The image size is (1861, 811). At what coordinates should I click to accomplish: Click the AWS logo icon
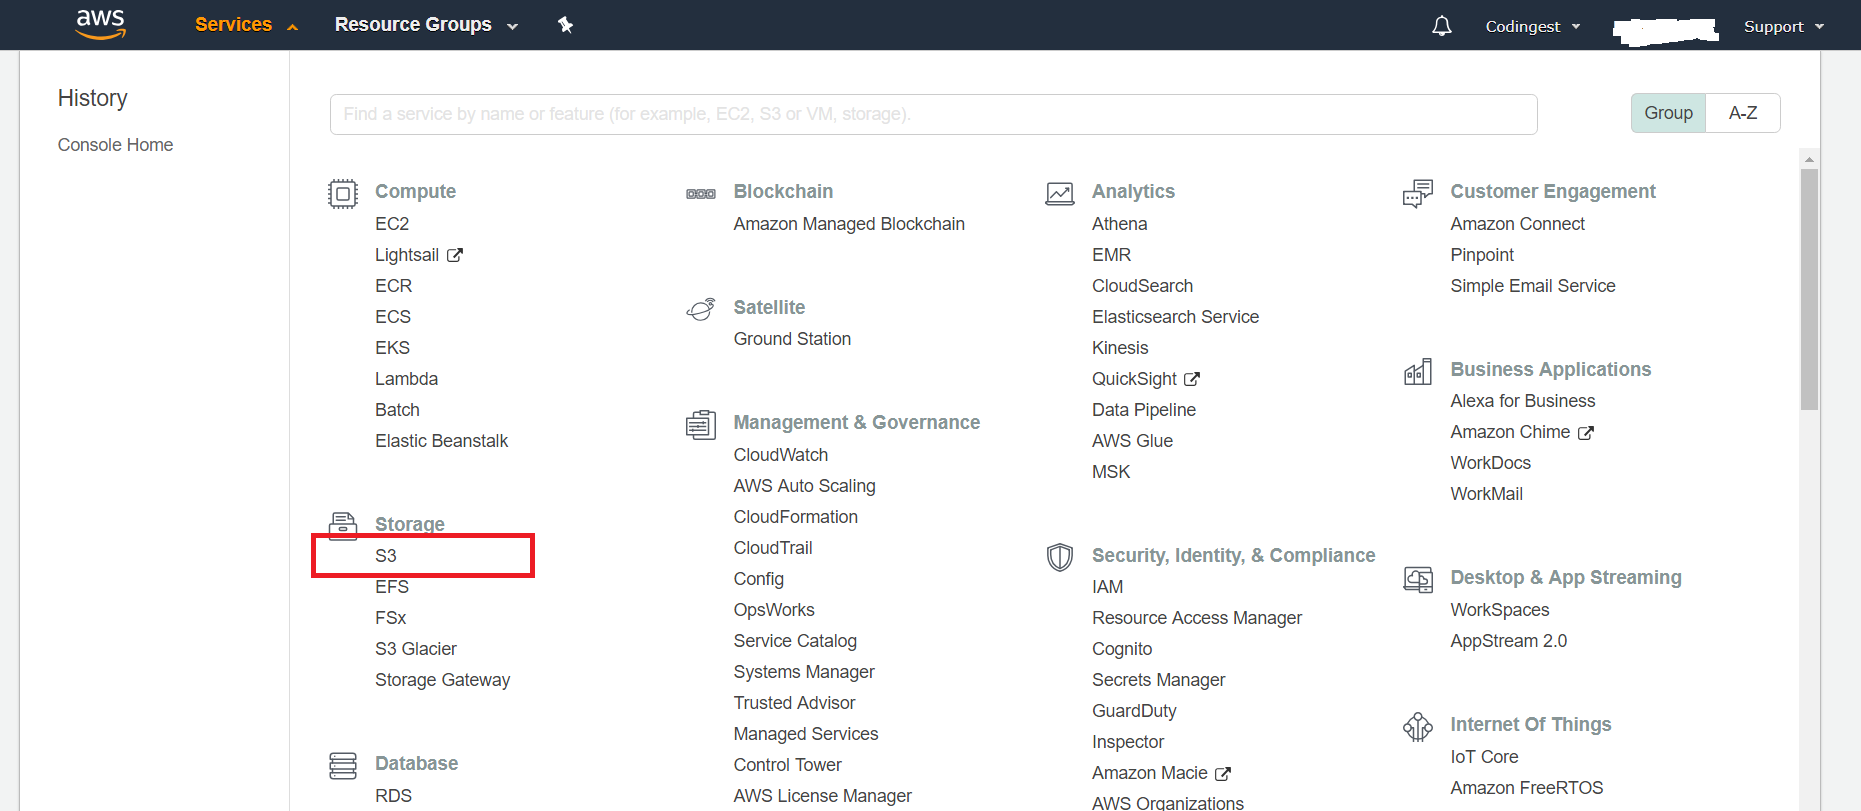[101, 24]
